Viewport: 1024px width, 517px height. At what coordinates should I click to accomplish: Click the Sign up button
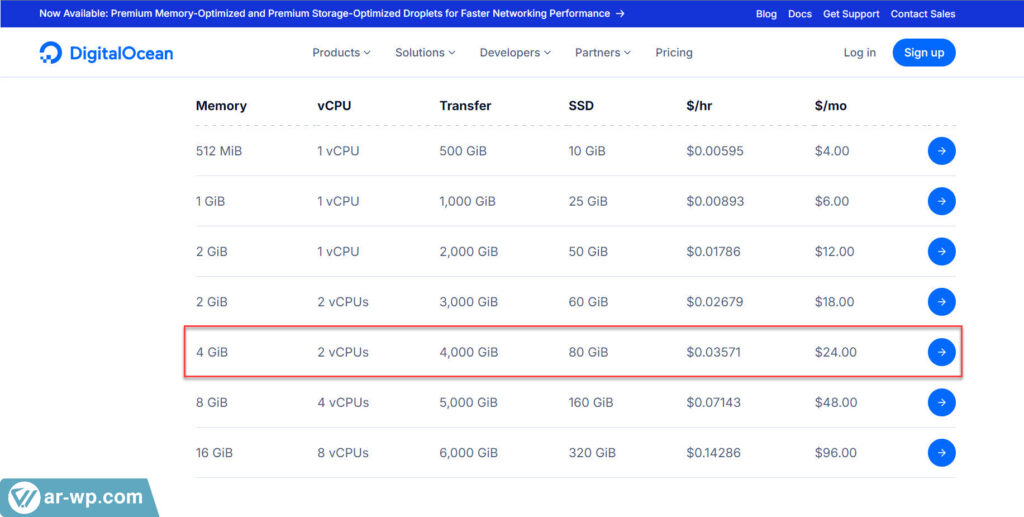click(x=923, y=53)
